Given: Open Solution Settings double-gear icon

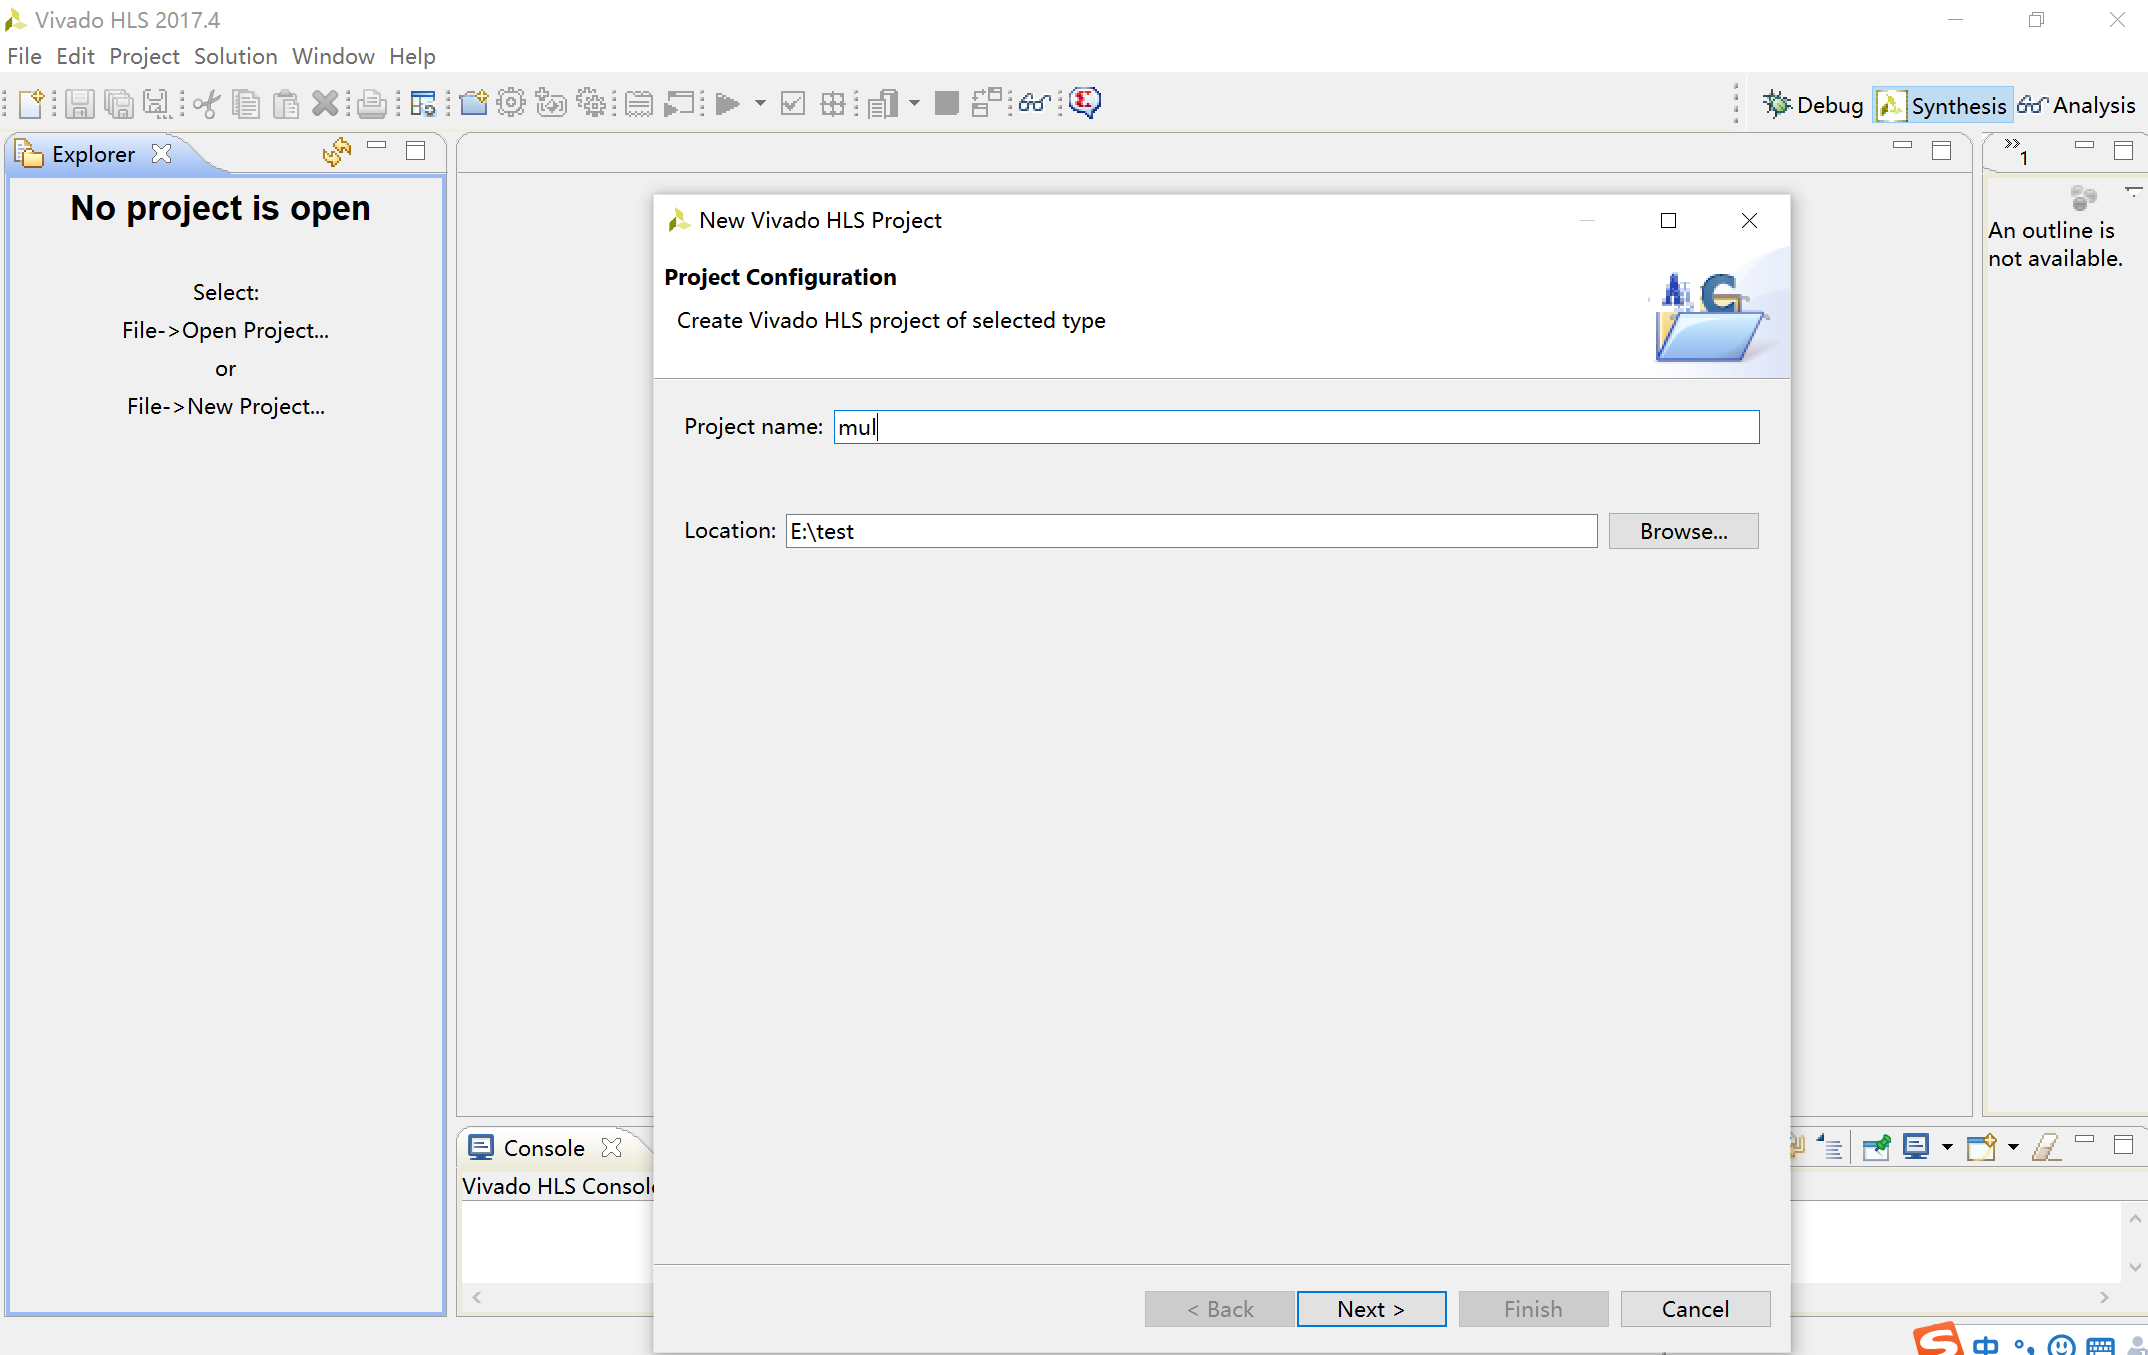Looking at the screenshot, I should click(x=592, y=103).
